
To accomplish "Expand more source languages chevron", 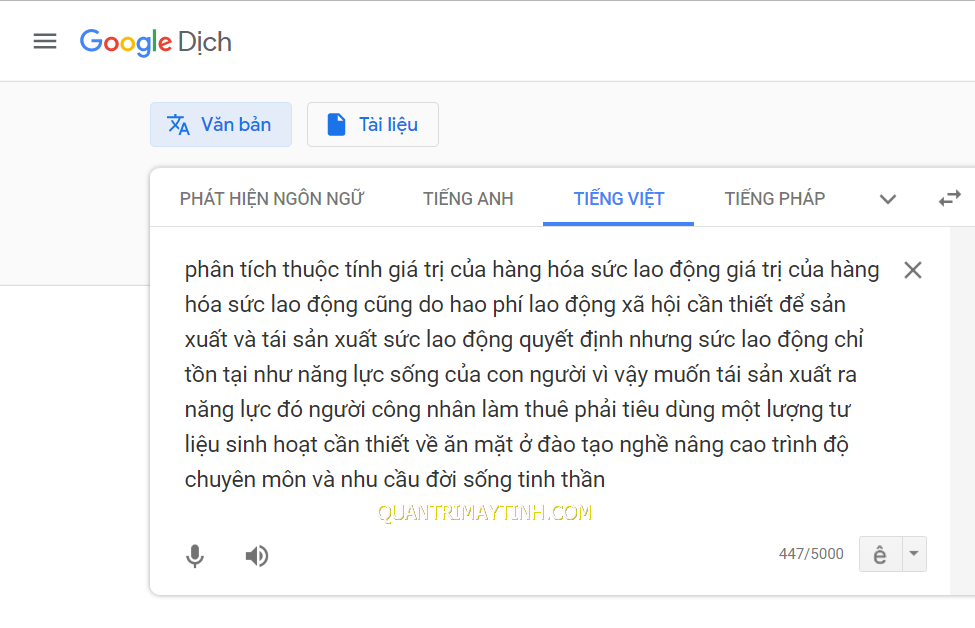I will tap(887, 199).
